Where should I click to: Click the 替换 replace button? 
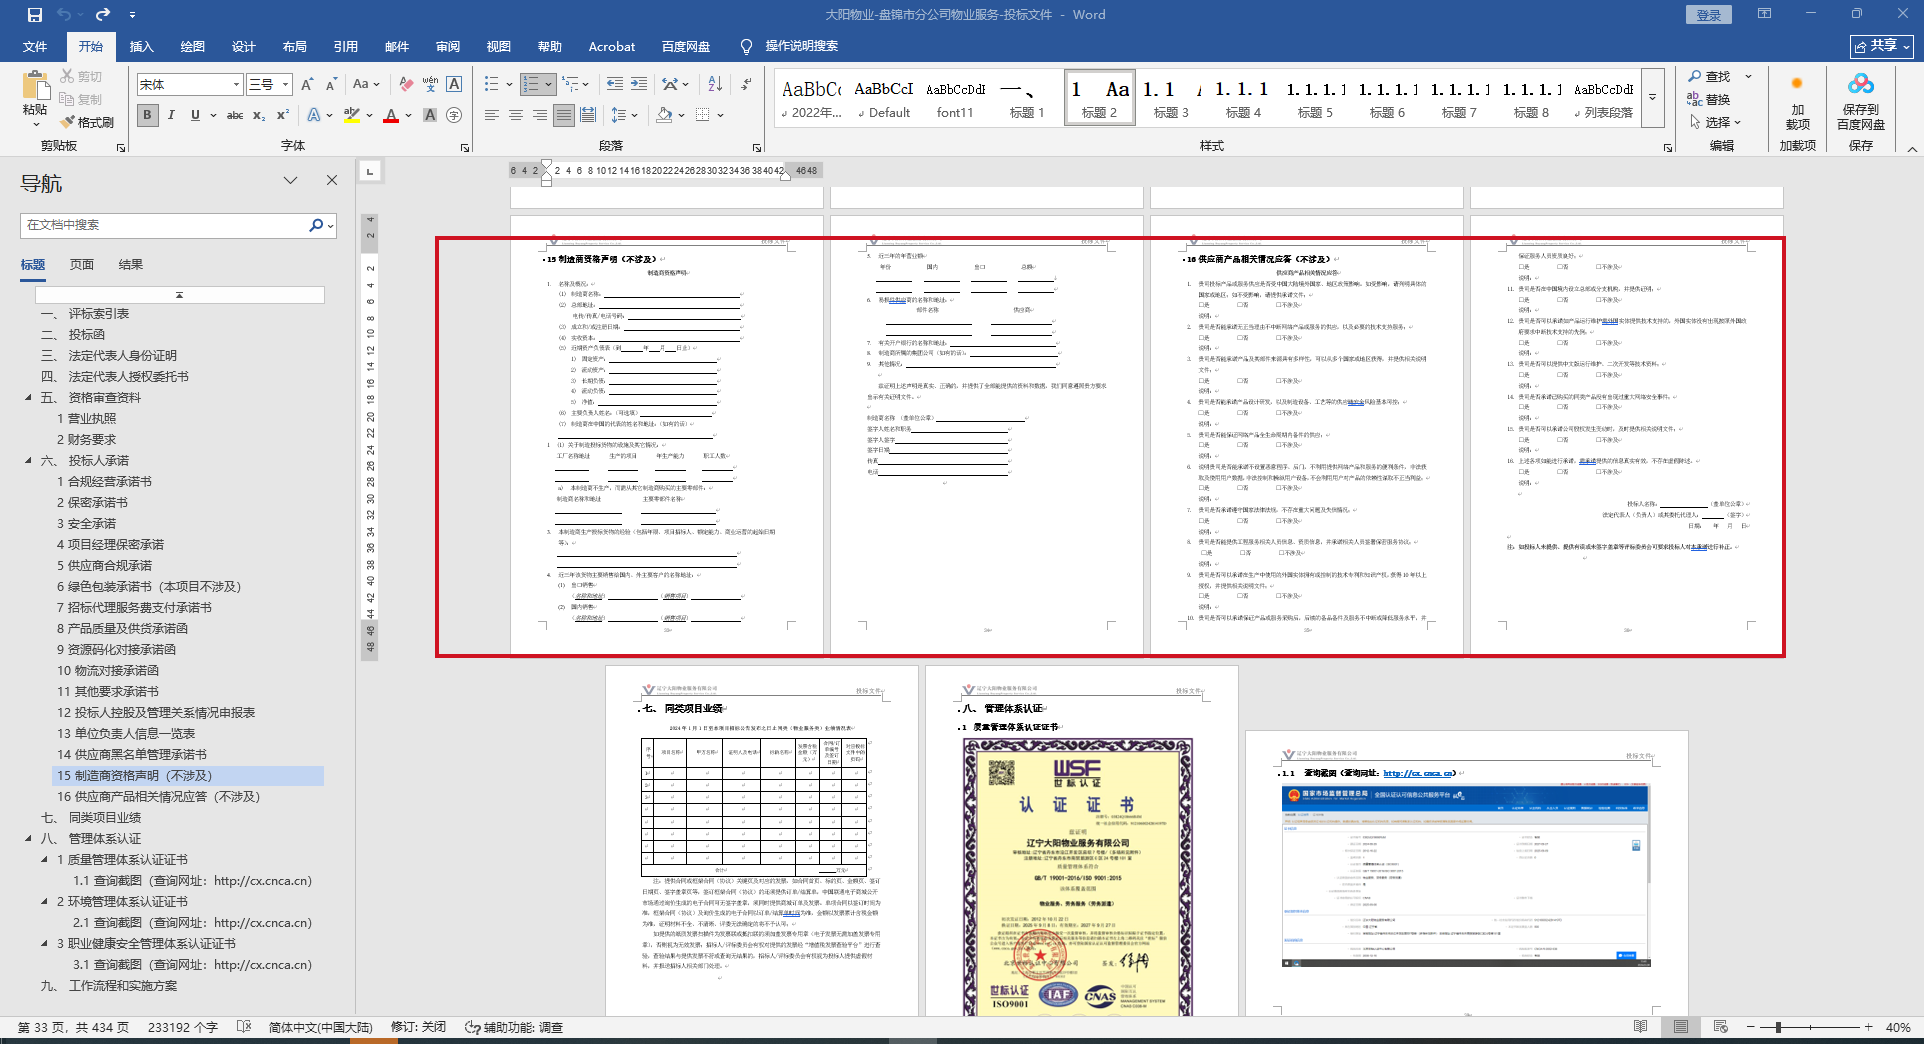click(1709, 99)
